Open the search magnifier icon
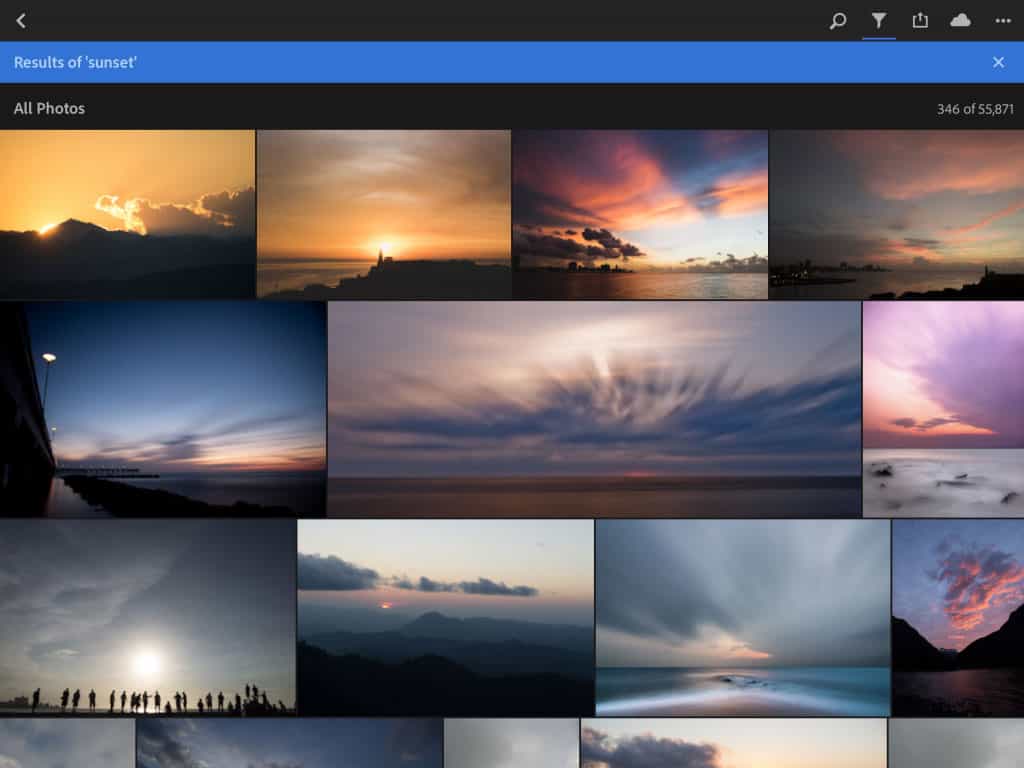Image resolution: width=1024 pixels, height=768 pixels. click(x=838, y=20)
